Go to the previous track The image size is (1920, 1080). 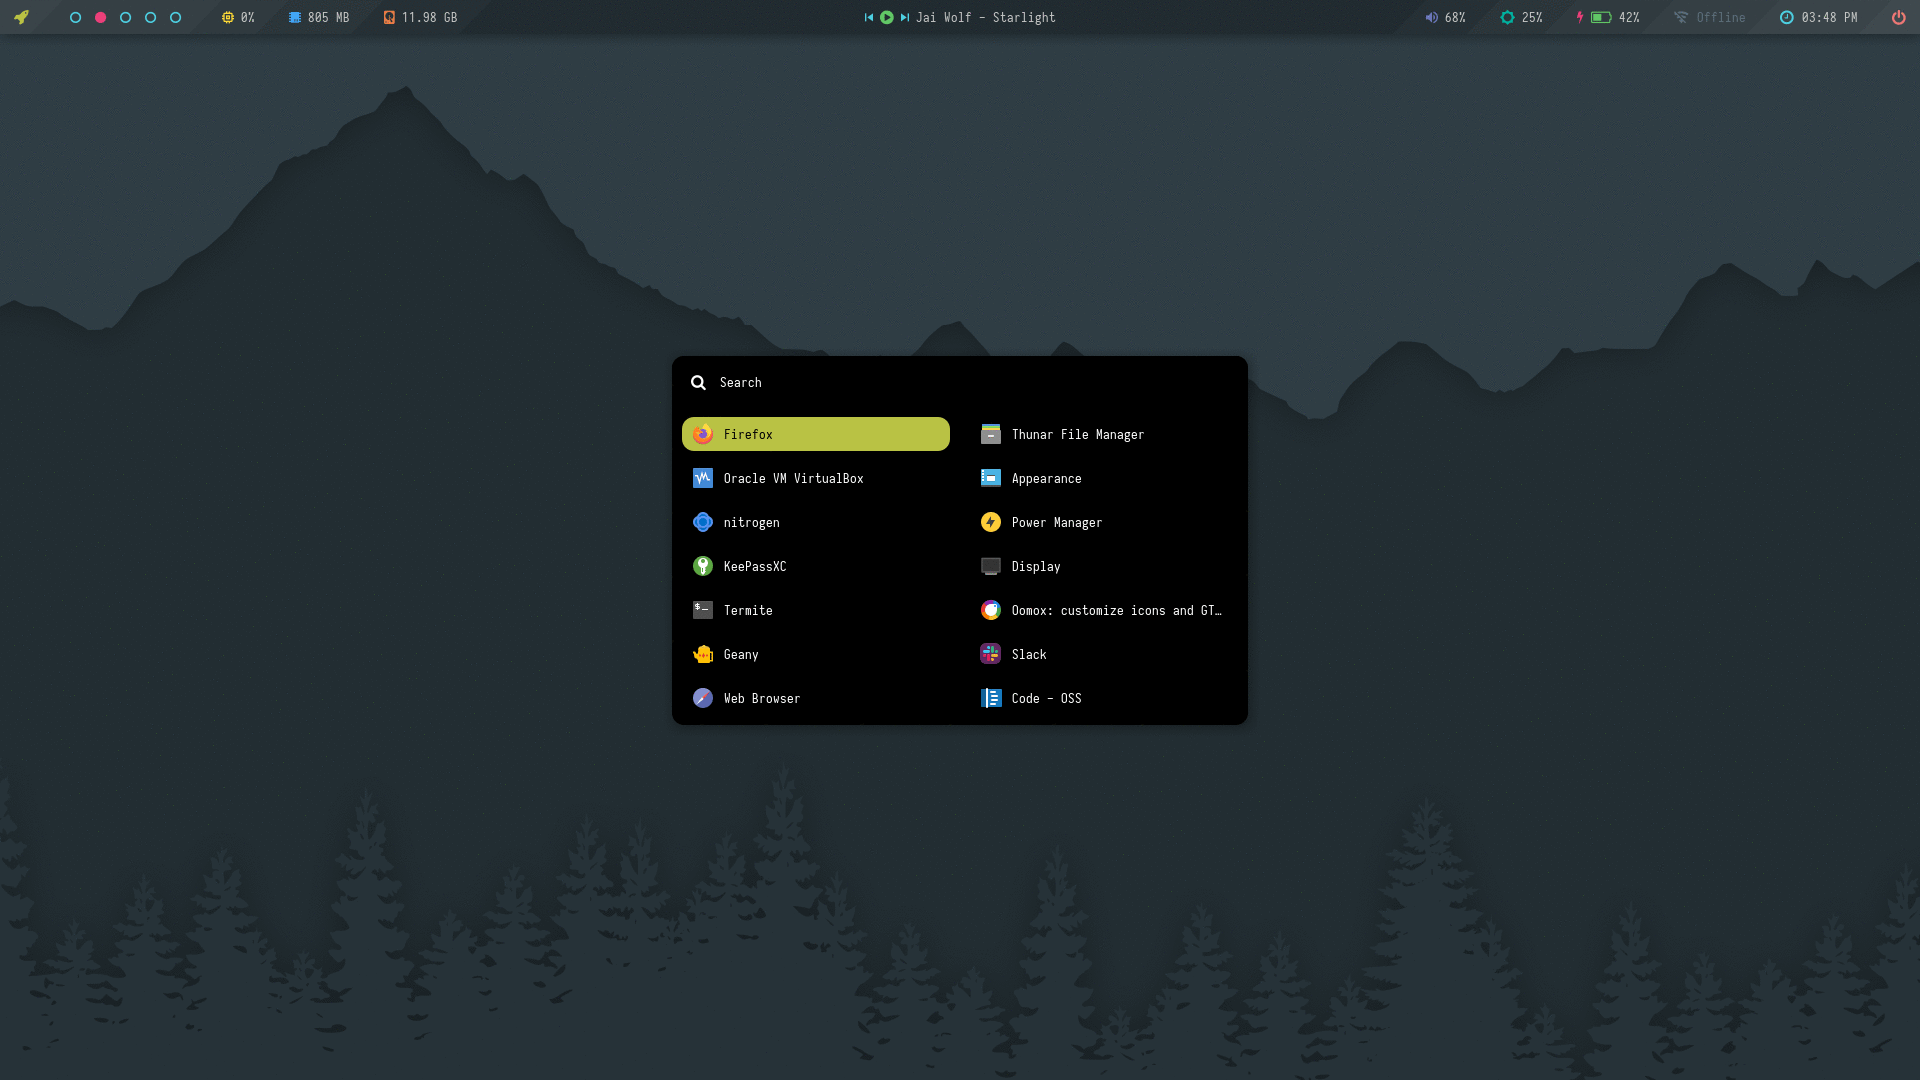pyautogui.click(x=869, y=17)
